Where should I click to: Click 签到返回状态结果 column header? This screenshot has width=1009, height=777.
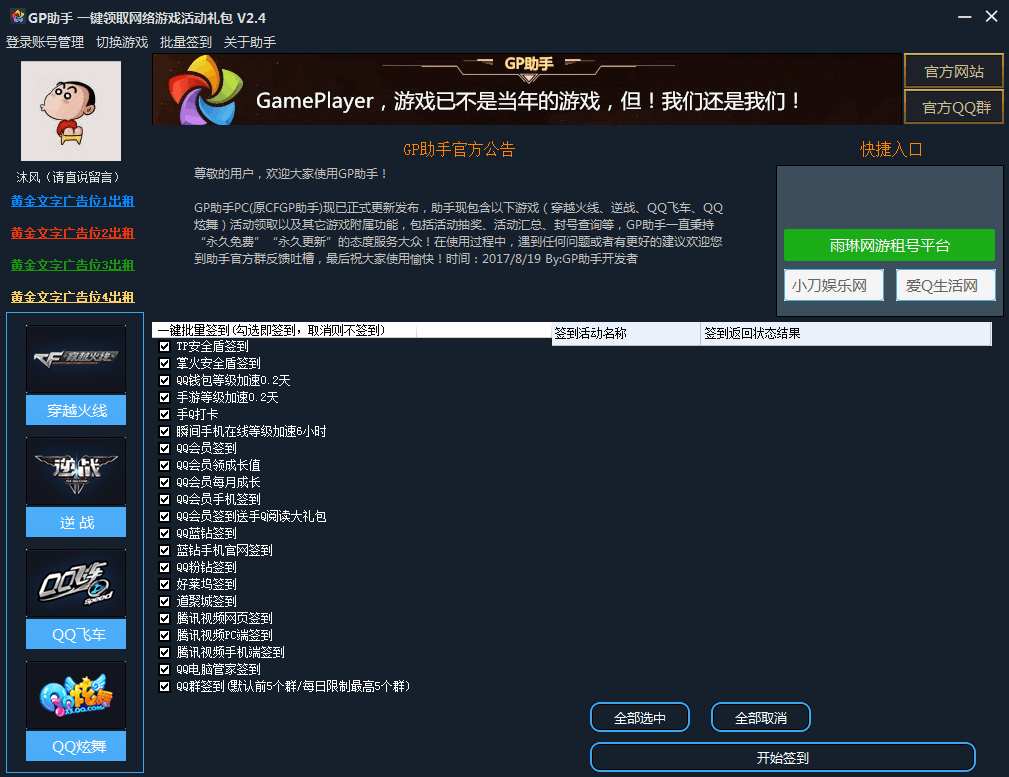click(x=846, y=333)
